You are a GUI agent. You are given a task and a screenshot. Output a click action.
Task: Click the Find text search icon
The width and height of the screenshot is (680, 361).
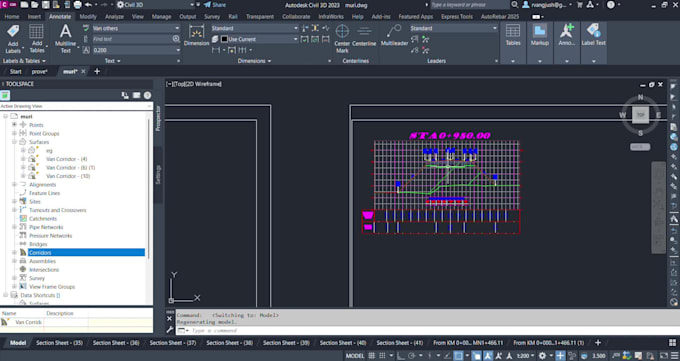(x=176, y=39)
